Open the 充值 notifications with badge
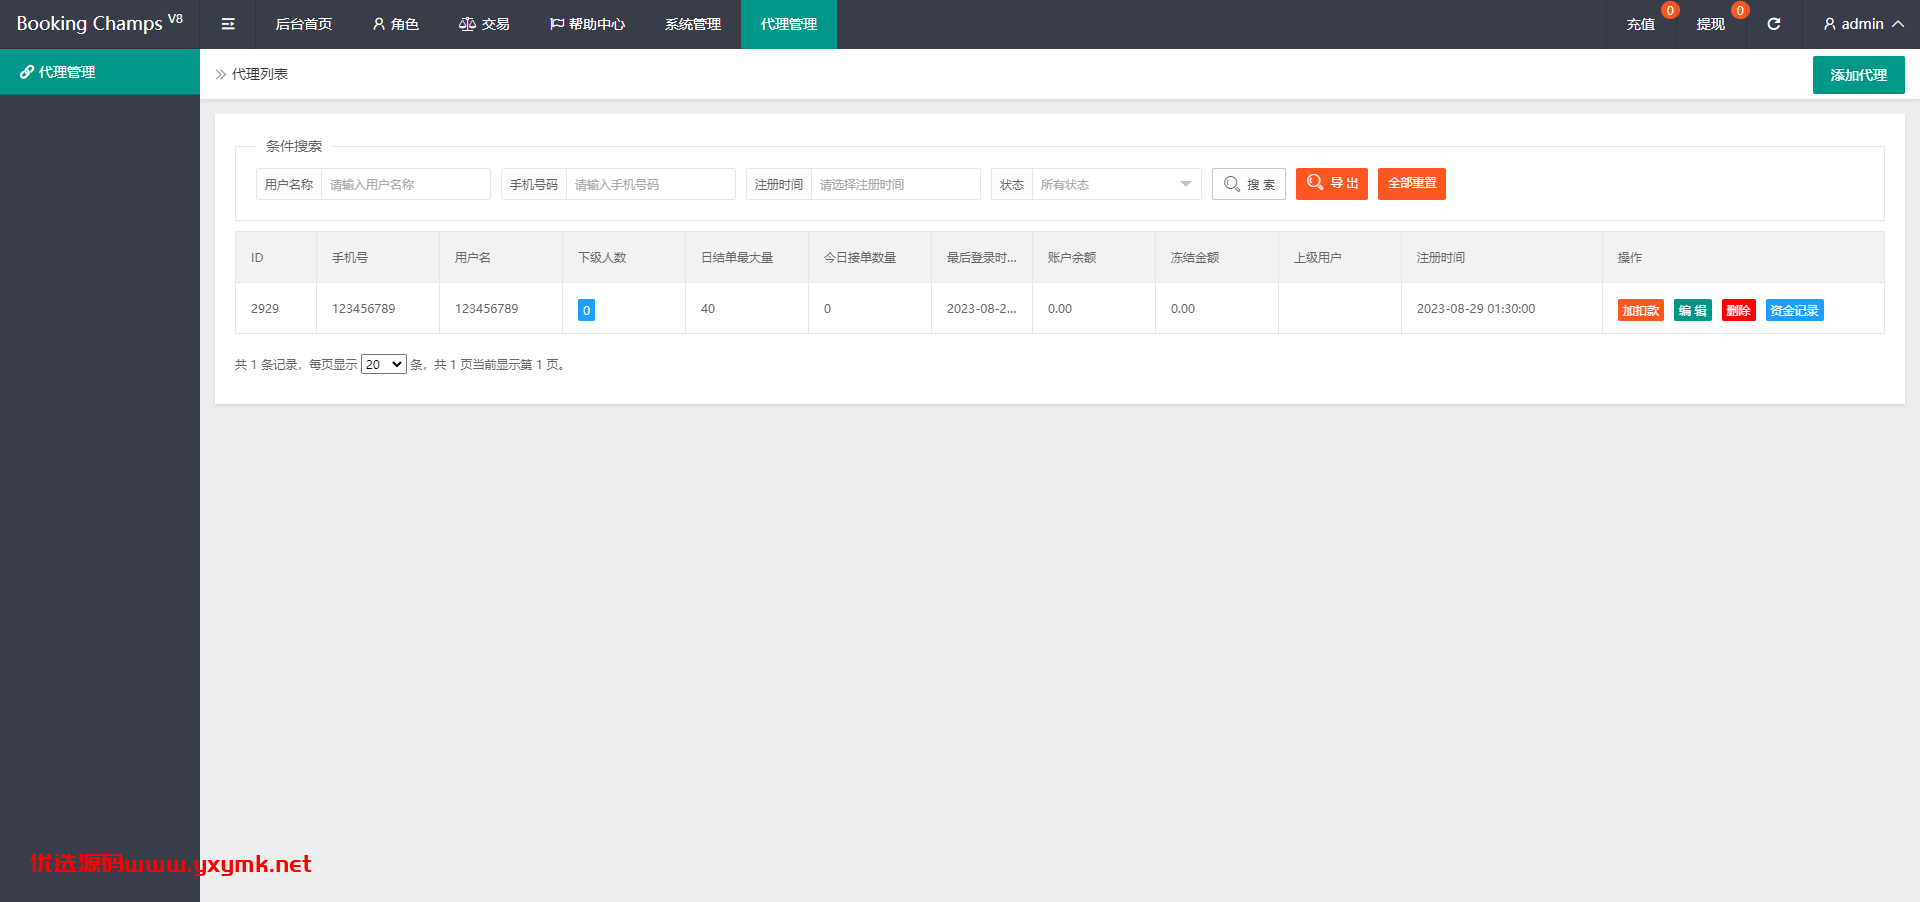Image resolution: width=1920 pixels, height=902 pixels. pos(1641,24)
